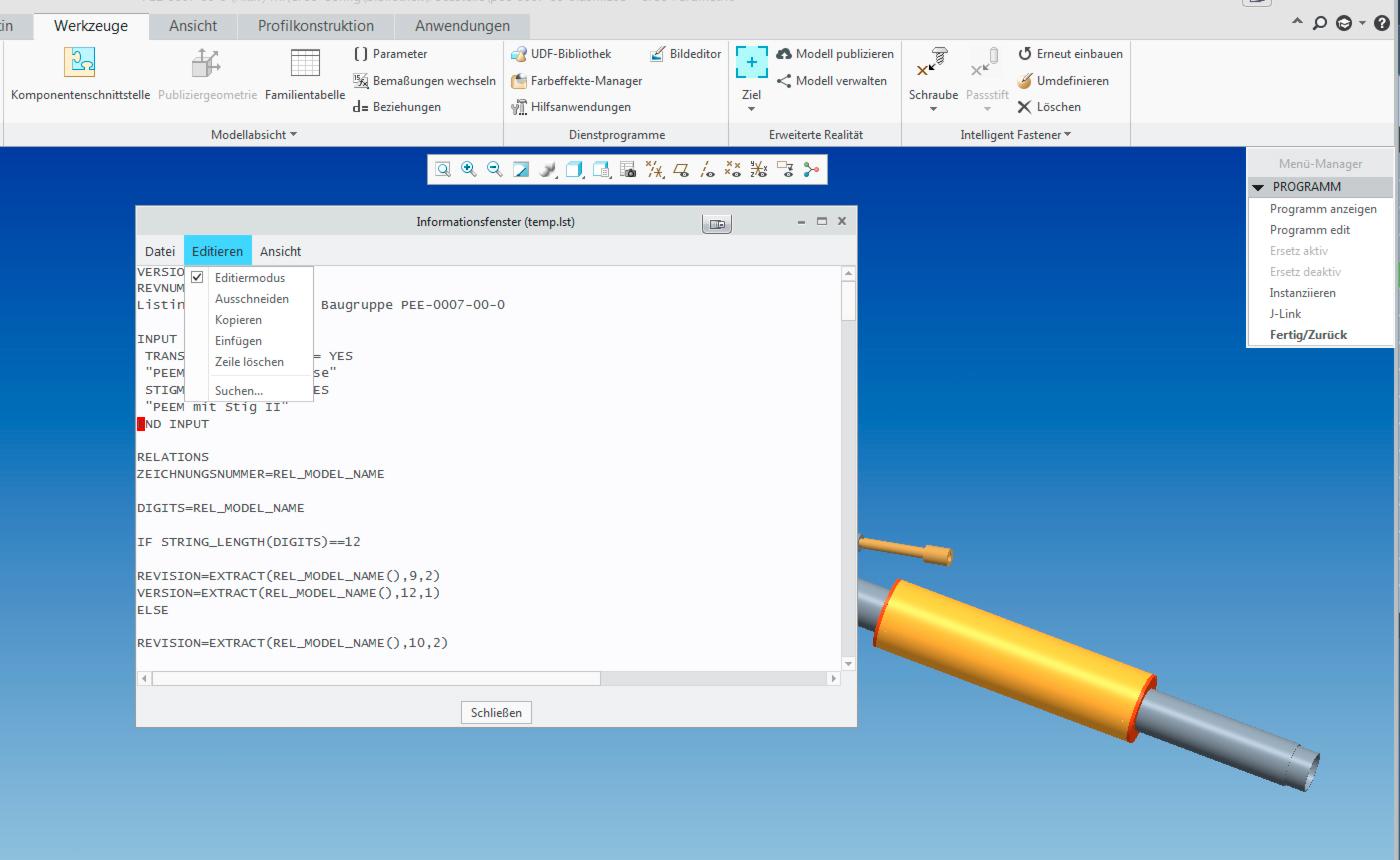This screenshot has height=860, width=1400.
Task: Toggle coordinate system display icon
Action: [759, 170]
